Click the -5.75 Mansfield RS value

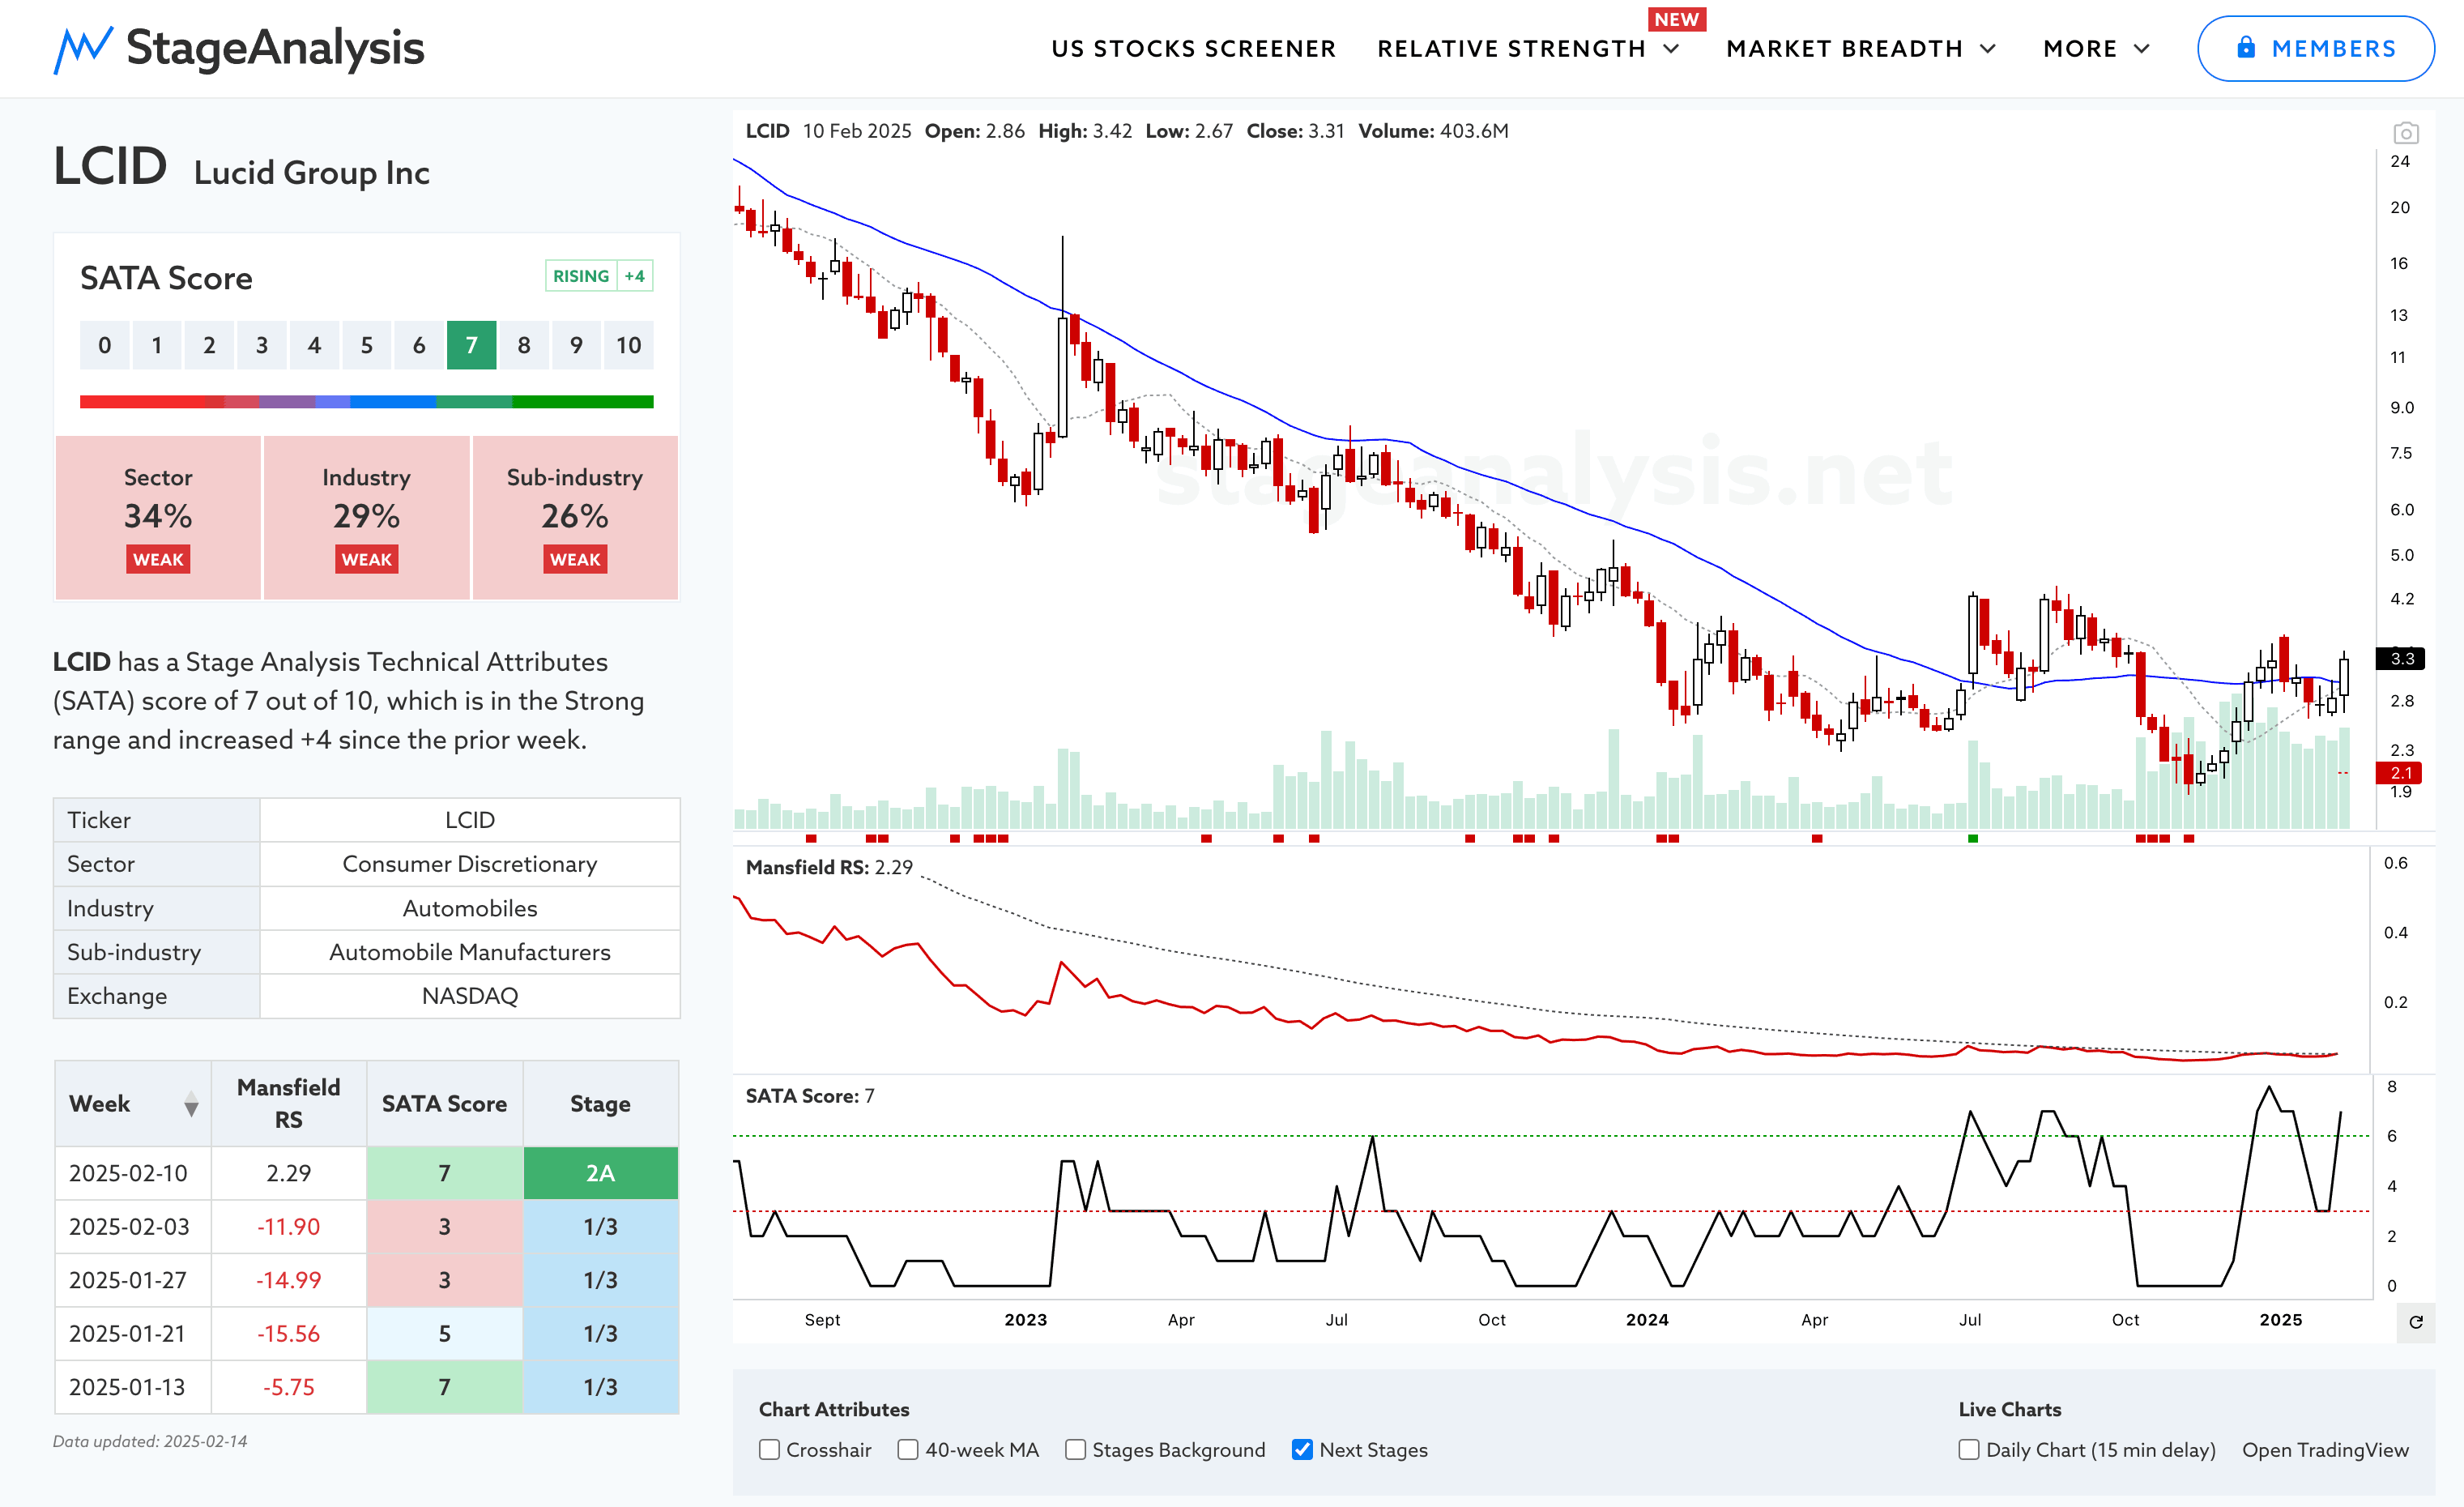point(289,1387)
